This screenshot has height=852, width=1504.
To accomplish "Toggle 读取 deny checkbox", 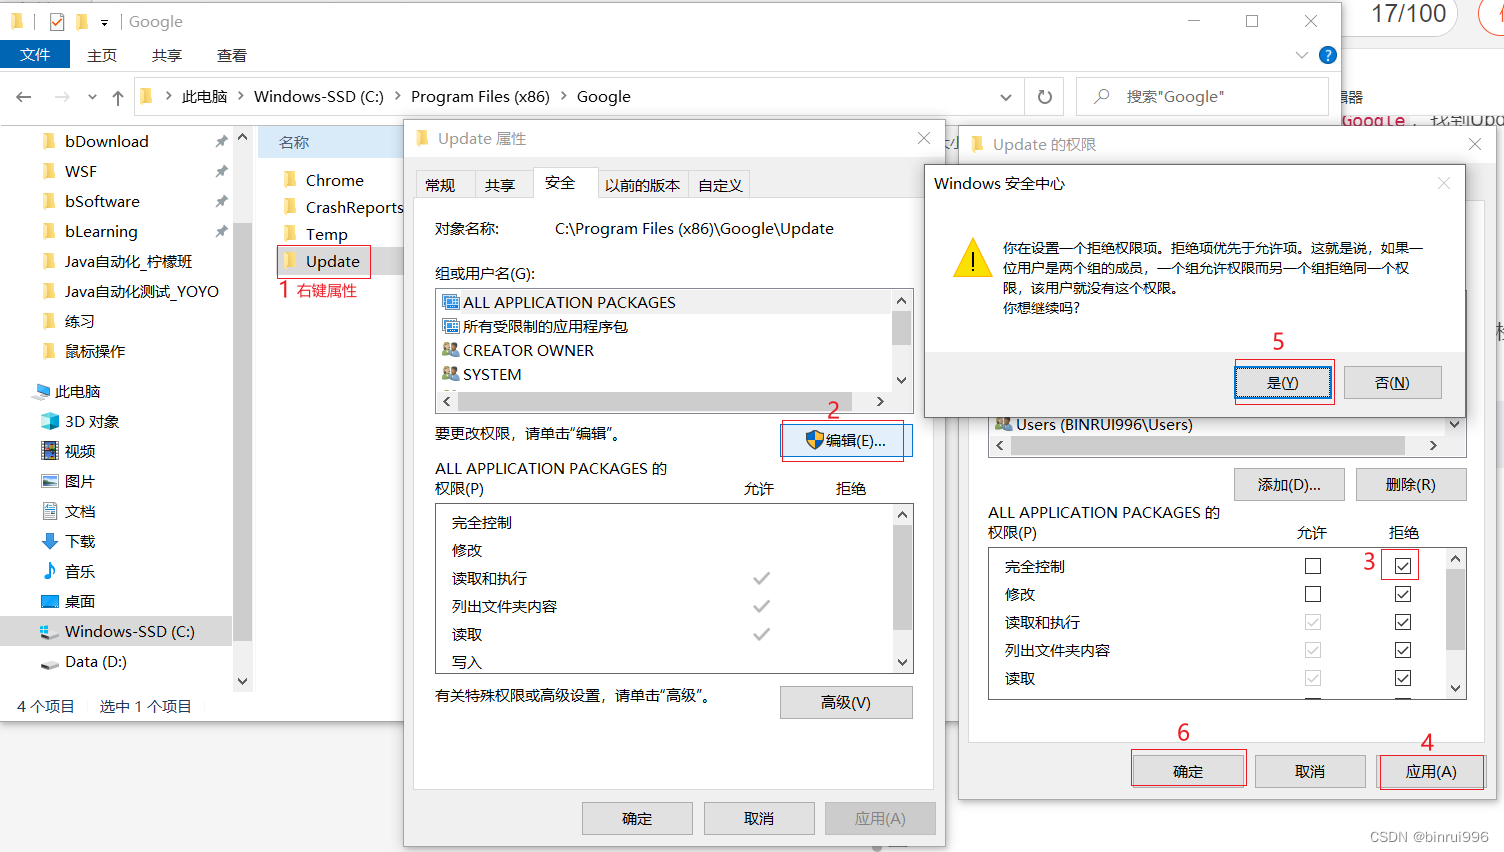I will tap(1403, 678).
